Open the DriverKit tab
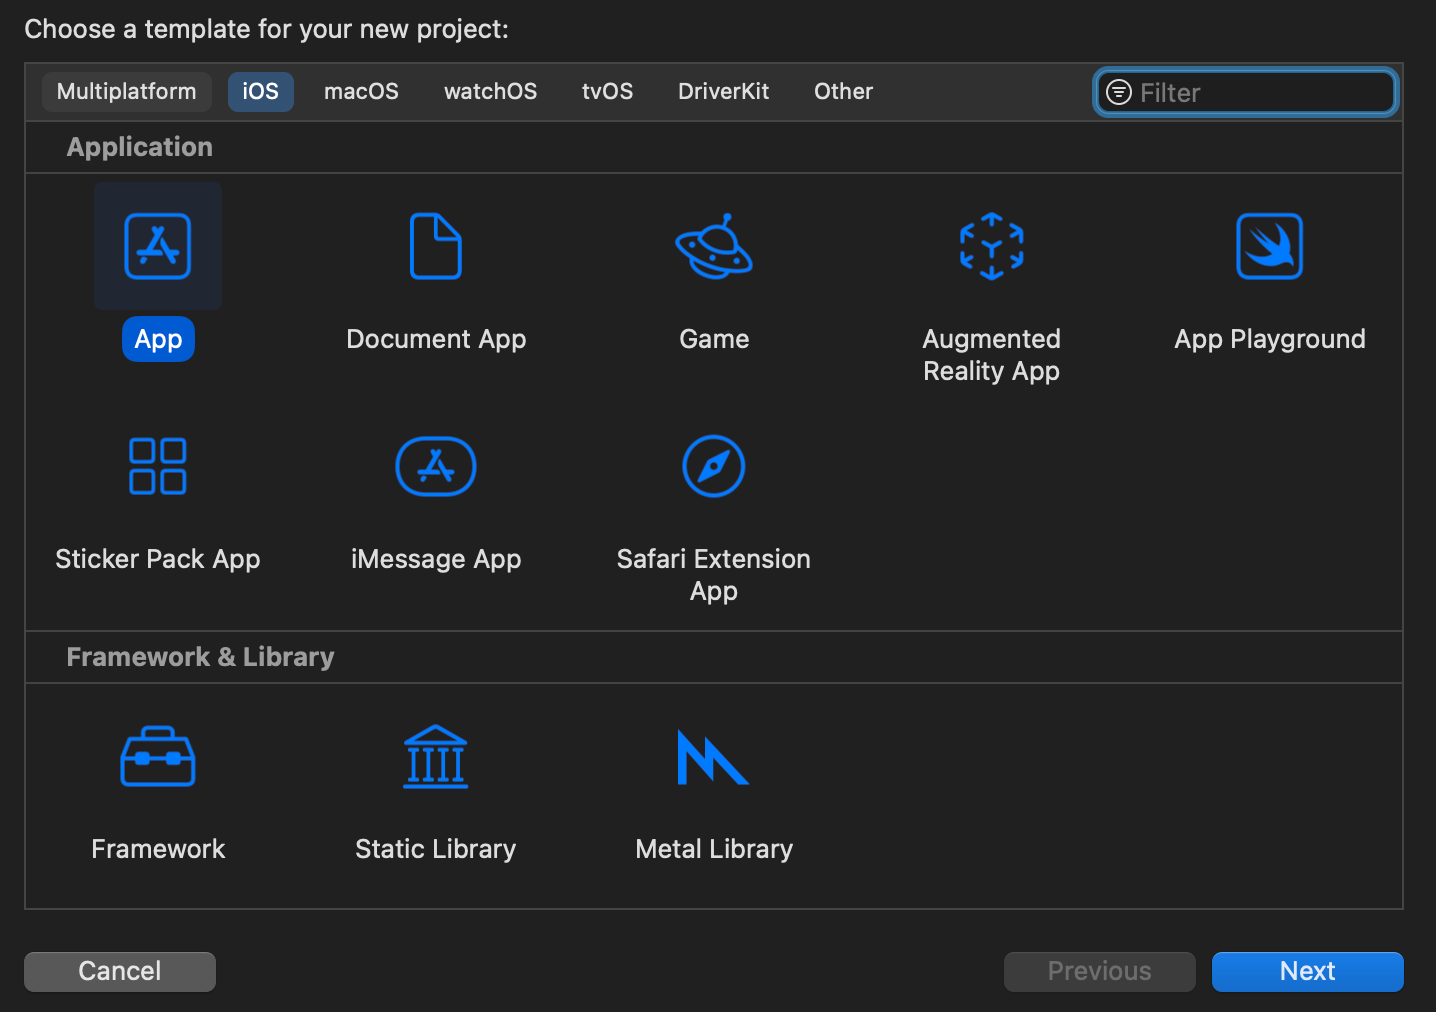Image resolution: width=1436 pixels, height=1012 pixels. (724, 92)
